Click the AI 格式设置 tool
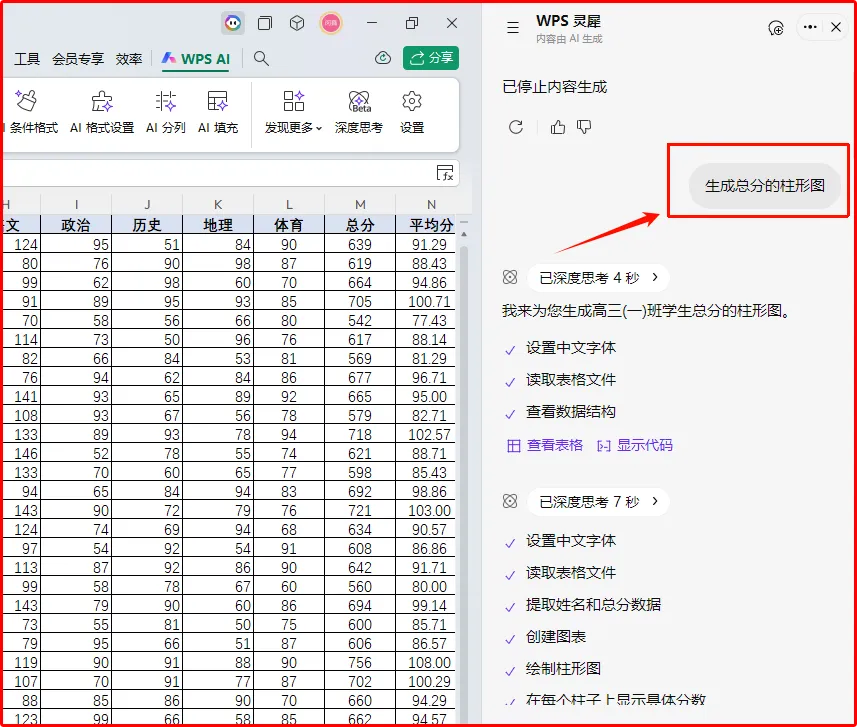The image size is (857, 727). pos(102,112)
